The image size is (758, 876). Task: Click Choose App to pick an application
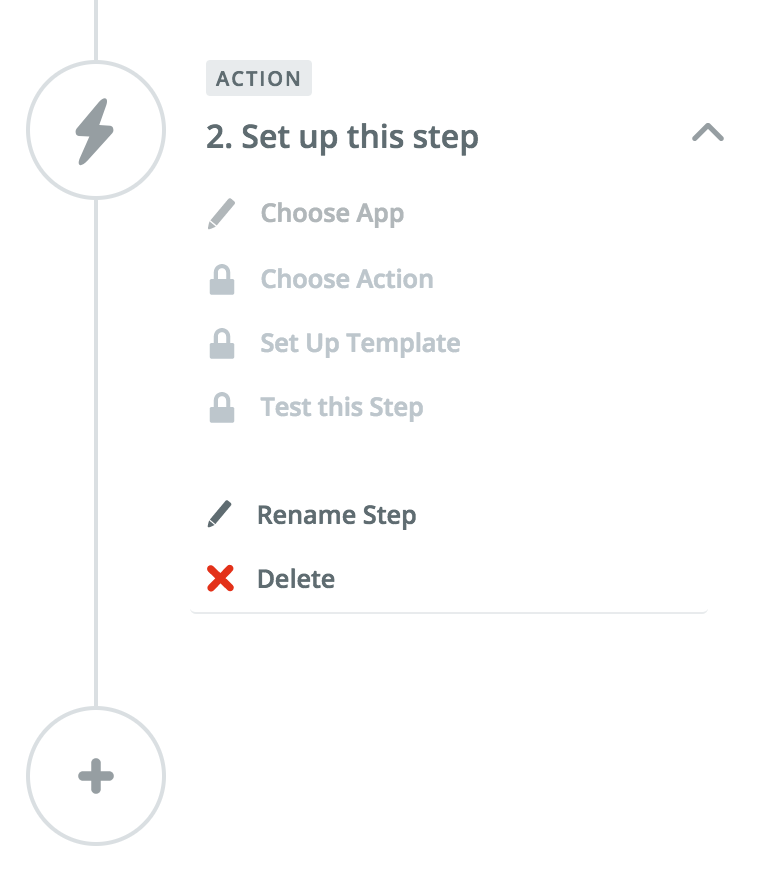pyautogui.click(x=331, y=212)
